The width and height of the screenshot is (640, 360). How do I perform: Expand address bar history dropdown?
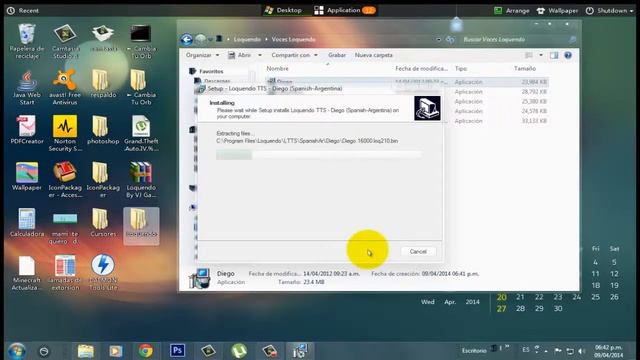[439, 40]
